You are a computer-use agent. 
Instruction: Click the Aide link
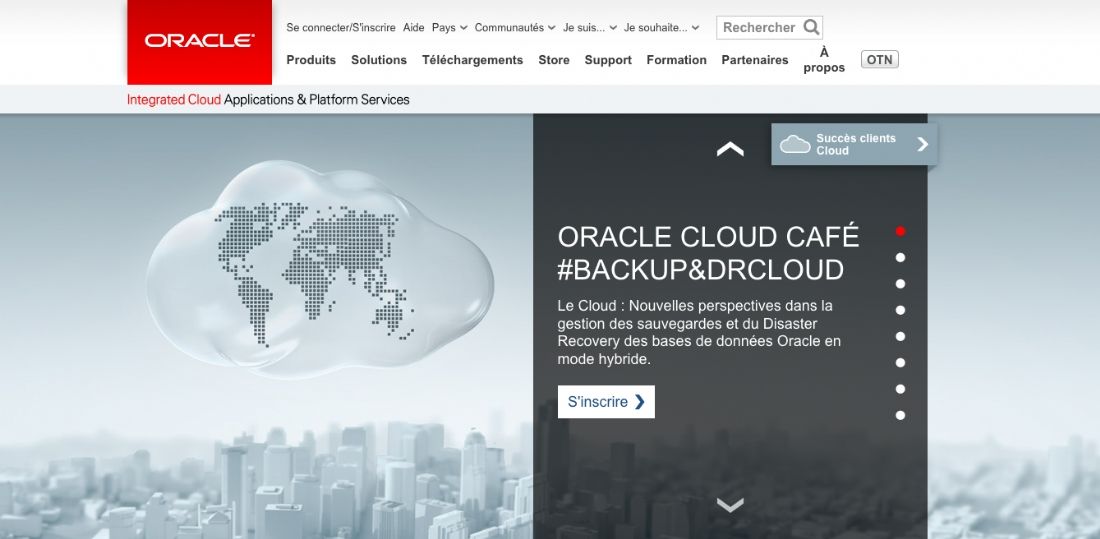point(413,27)
